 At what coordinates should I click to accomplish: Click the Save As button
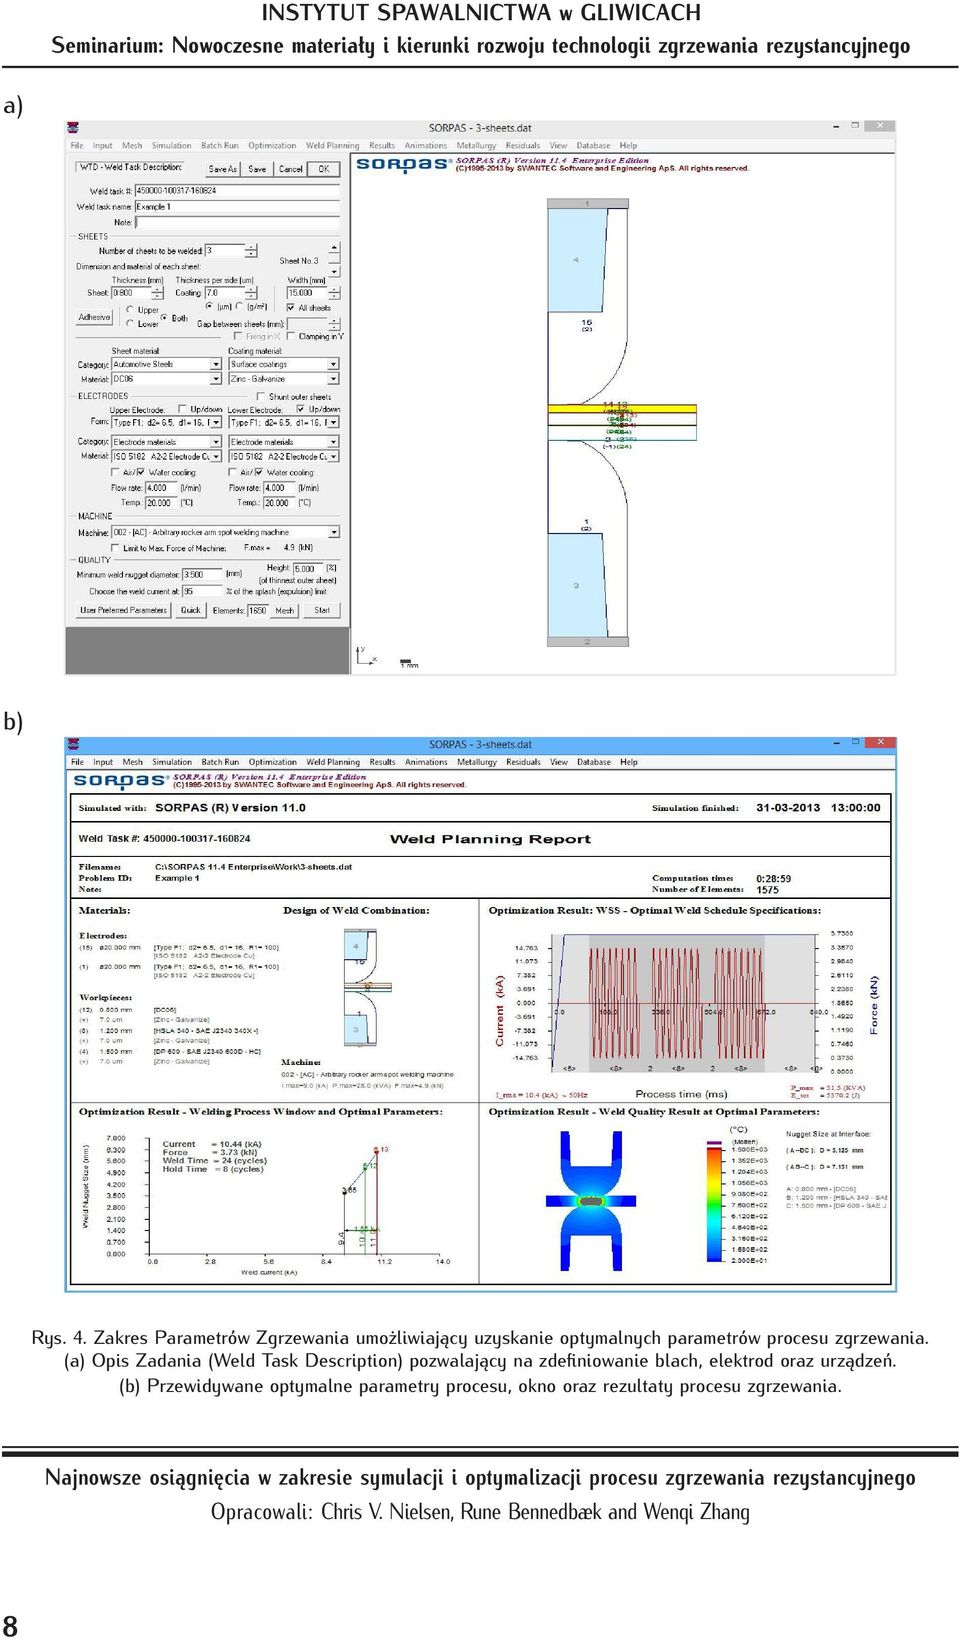coord(222,169)
